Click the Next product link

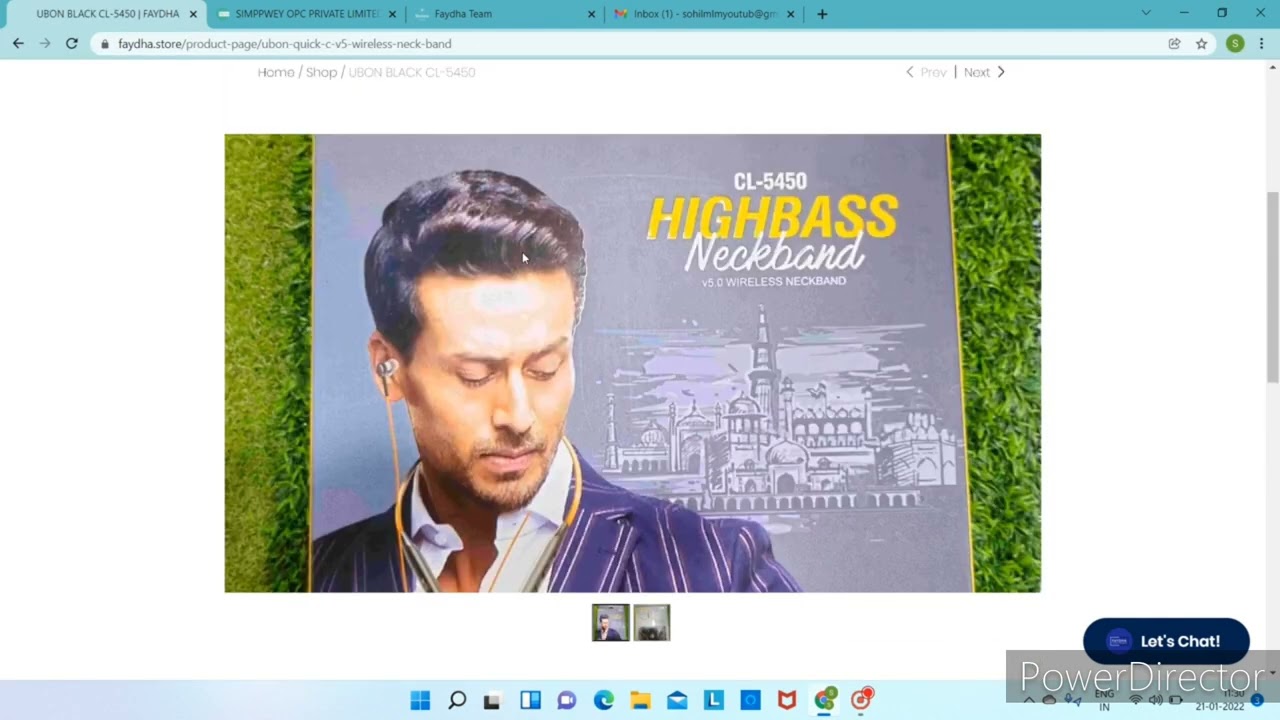(x=984, y=72)
